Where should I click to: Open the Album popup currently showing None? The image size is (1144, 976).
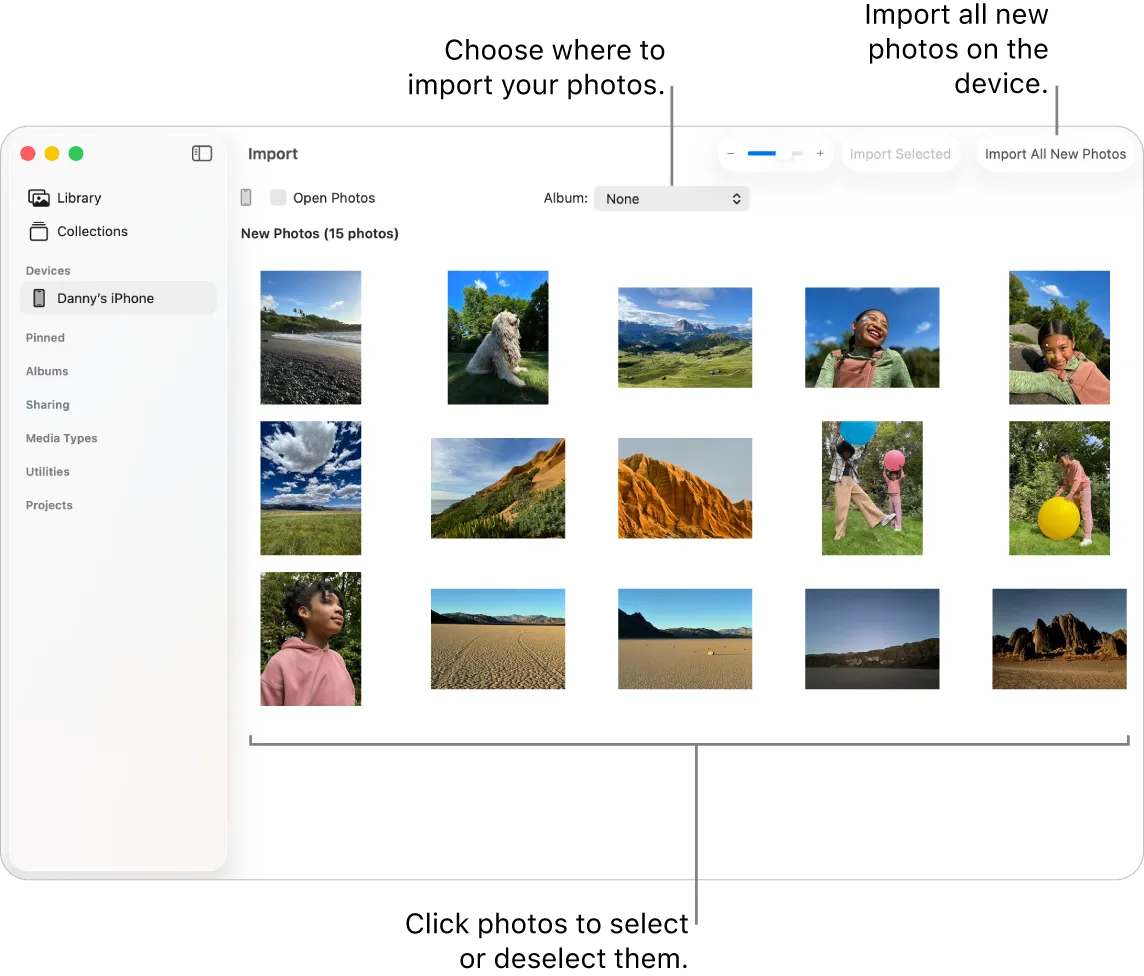coord(671,198)
